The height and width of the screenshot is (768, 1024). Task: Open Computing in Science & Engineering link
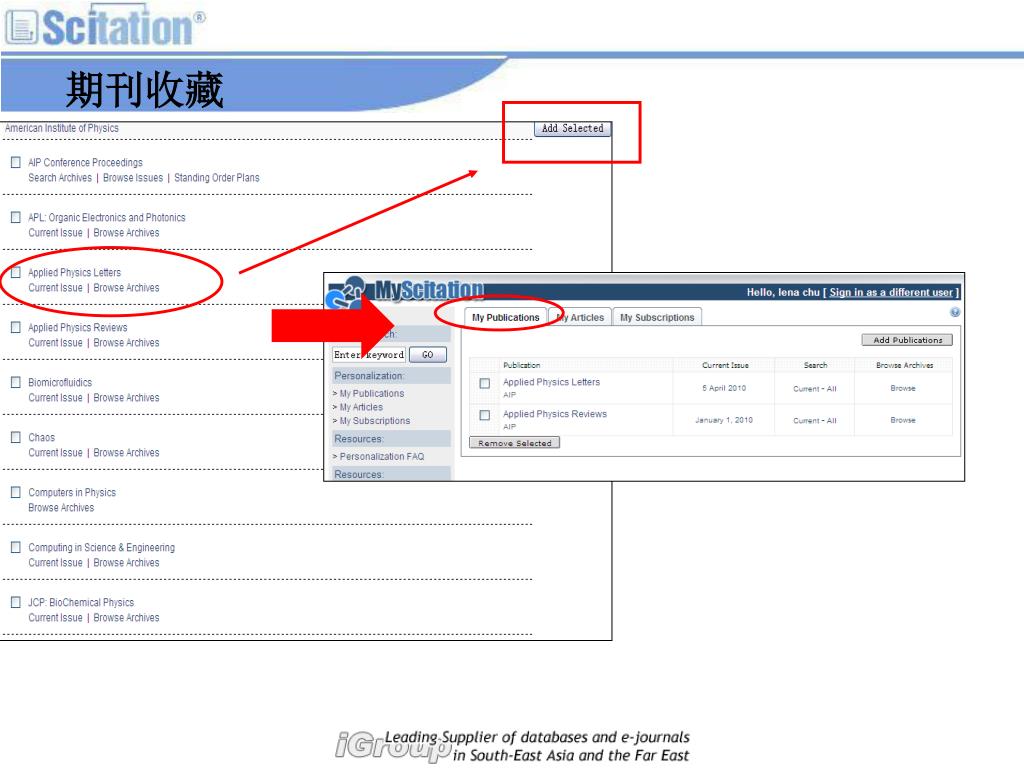click(101, 547)
